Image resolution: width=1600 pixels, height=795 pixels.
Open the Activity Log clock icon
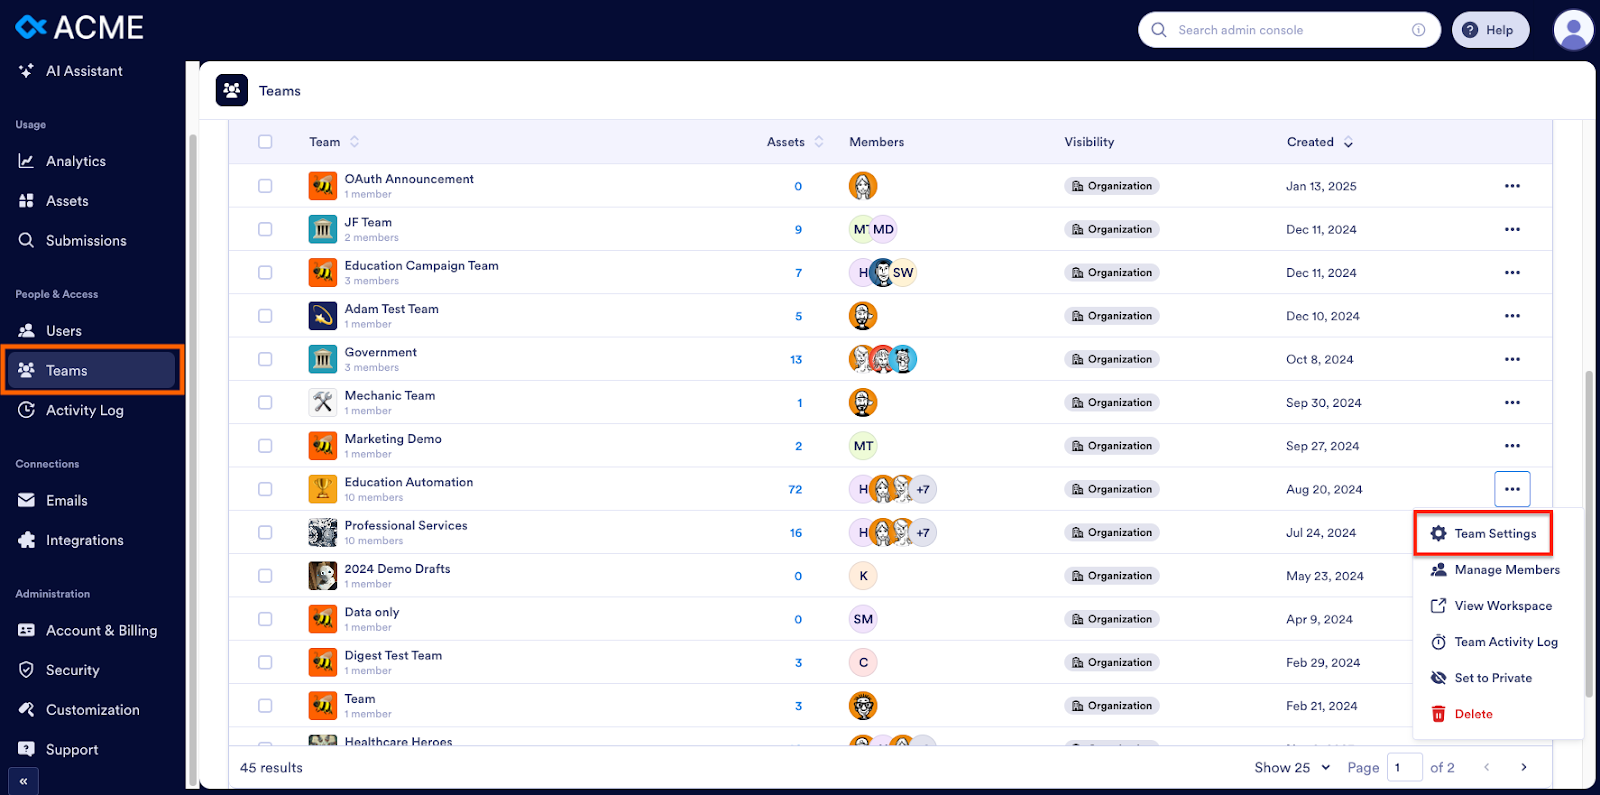click(x=26, y=410)
